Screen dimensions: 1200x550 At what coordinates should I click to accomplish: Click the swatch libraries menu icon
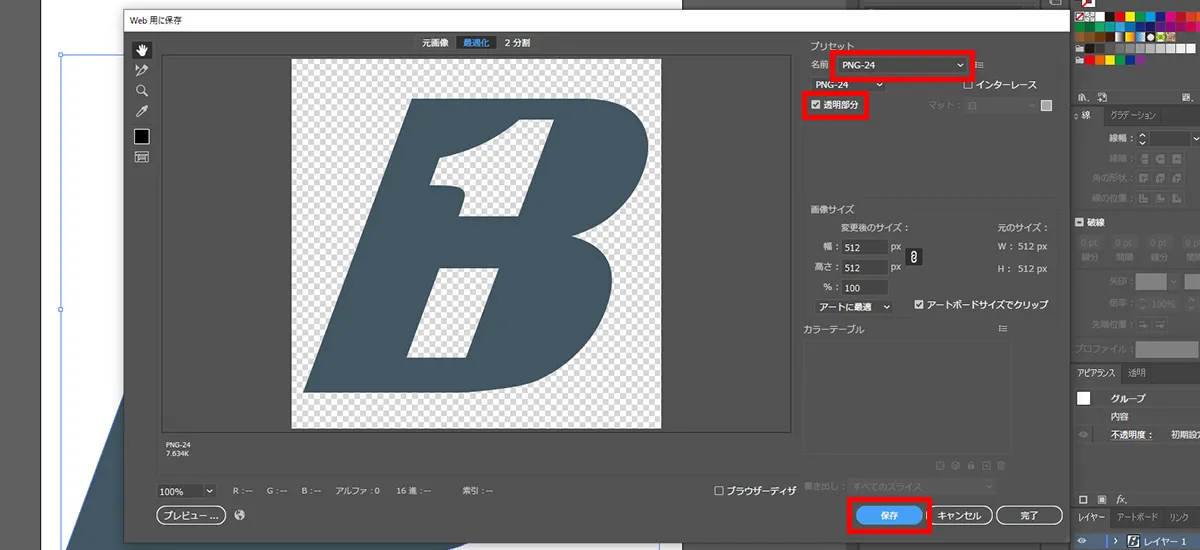click(1081, 97)
